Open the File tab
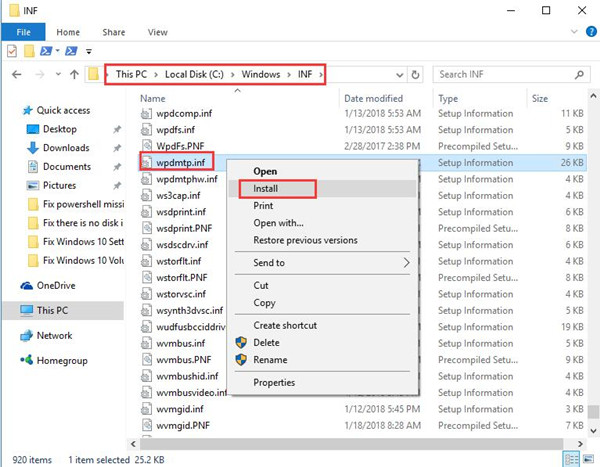The height and width of the screenshot is (467, 600). pyautogui.click(x=23, y=32)
